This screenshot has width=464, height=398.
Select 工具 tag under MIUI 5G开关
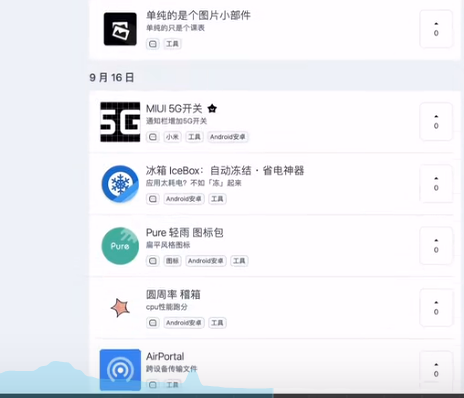point(194,137)
